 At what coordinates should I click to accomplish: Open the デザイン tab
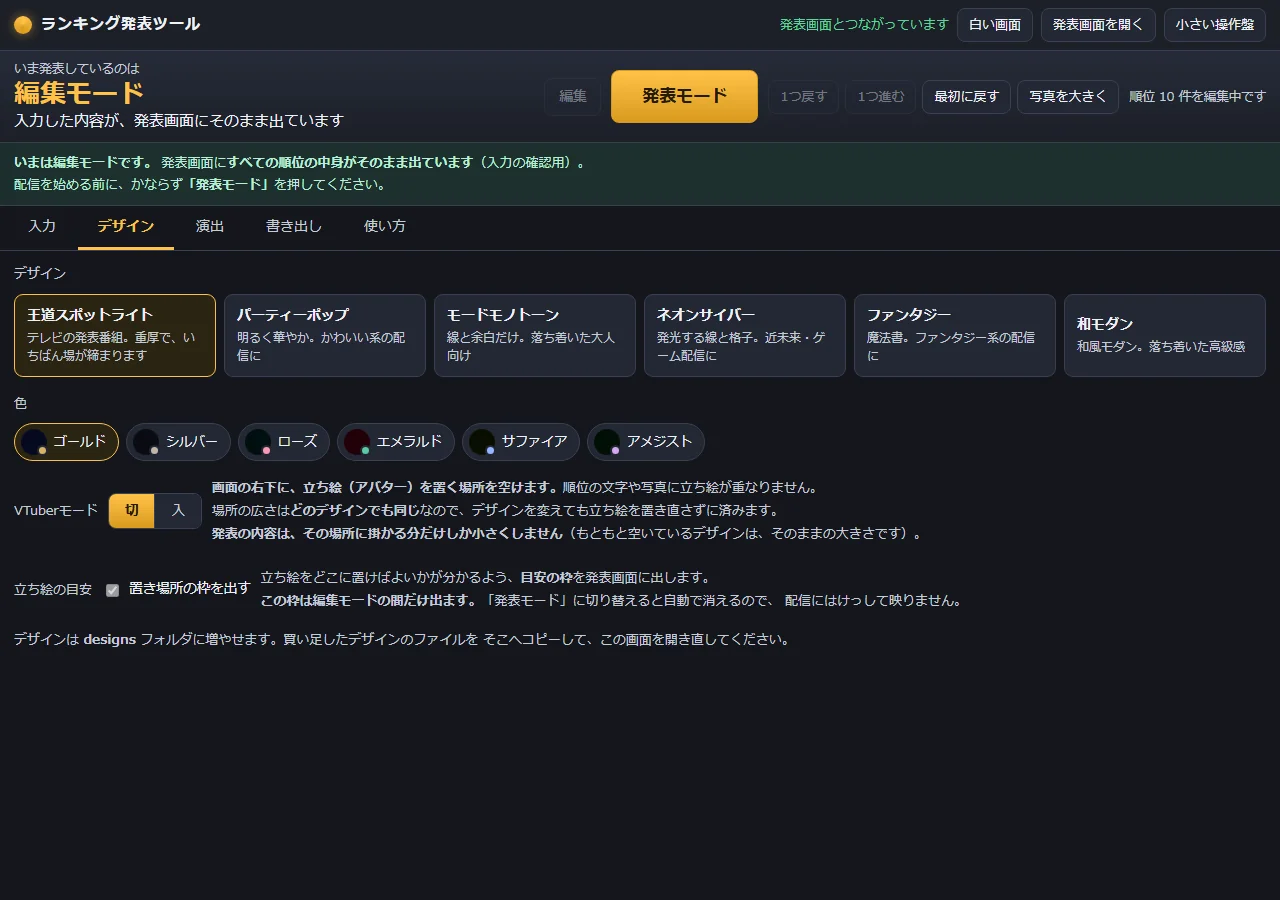click(x=126, y=226)
